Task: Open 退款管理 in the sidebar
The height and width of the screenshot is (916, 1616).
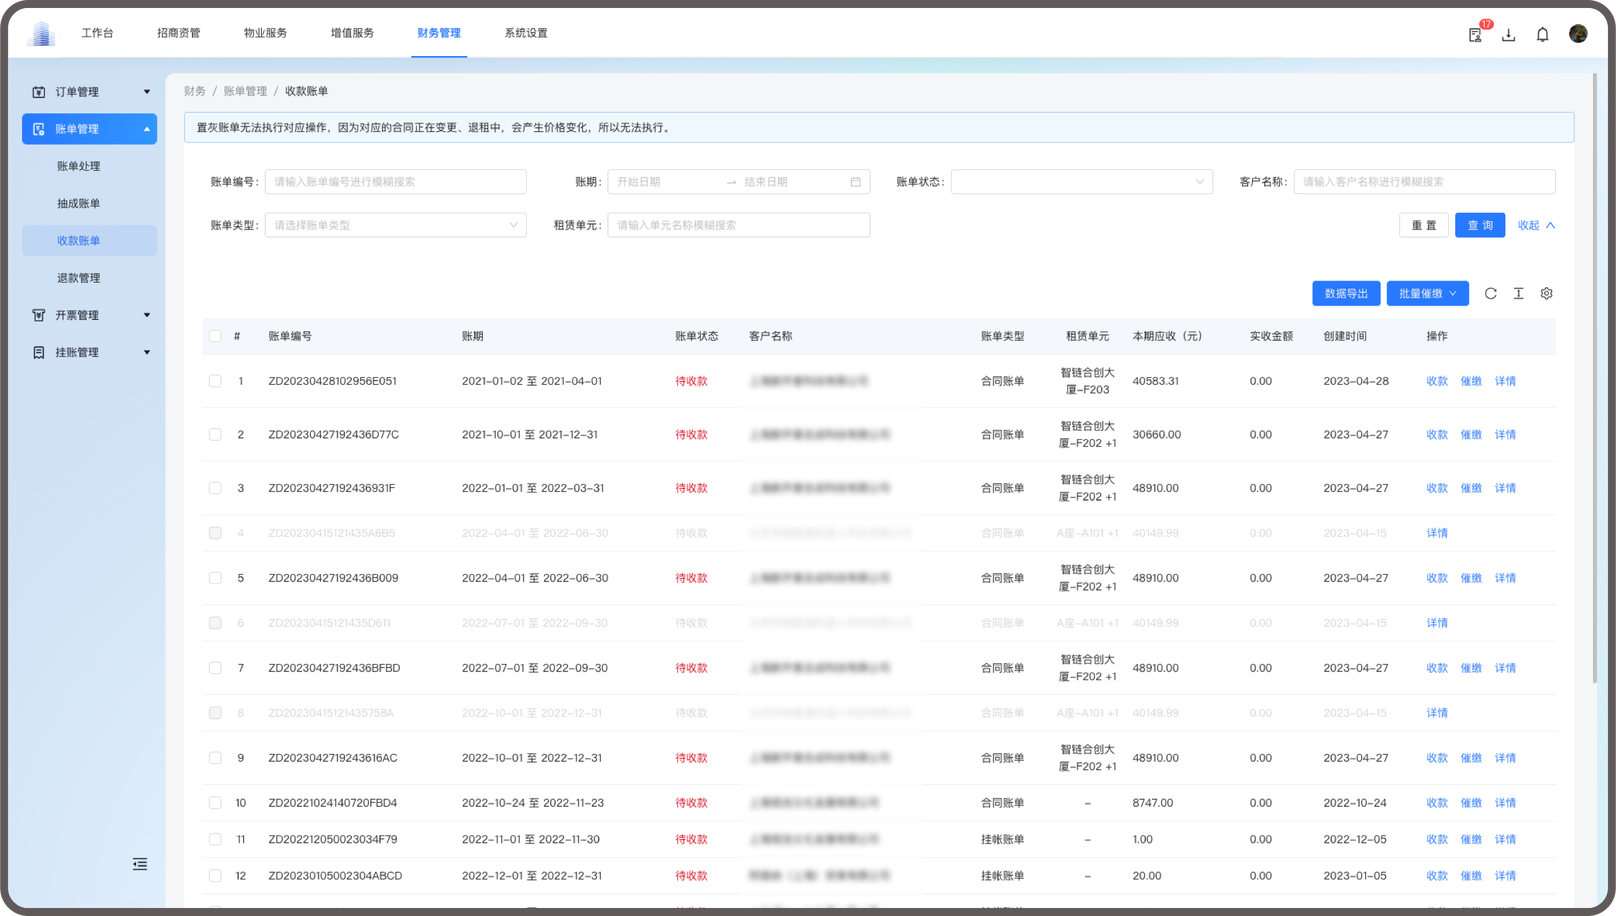Action: 79,278
